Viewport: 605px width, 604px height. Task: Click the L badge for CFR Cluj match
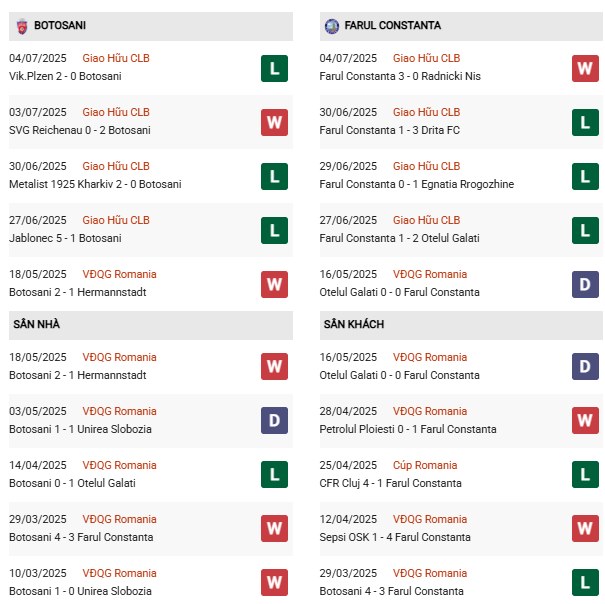click(x=585, y=475)
